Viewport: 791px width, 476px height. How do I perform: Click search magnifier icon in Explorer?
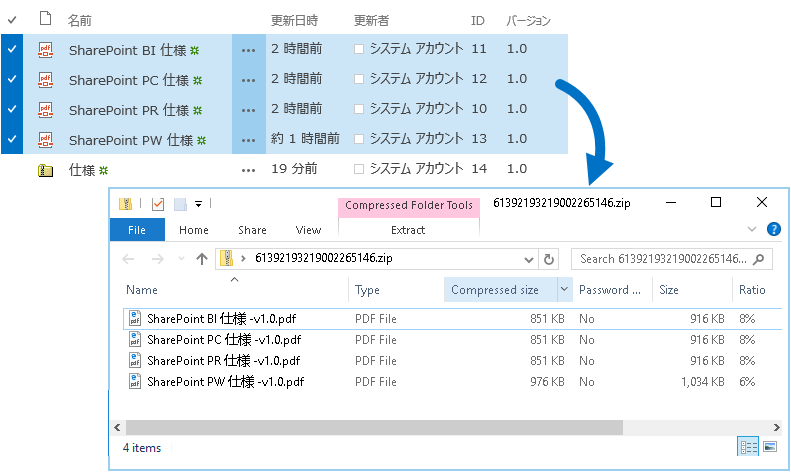758,259
